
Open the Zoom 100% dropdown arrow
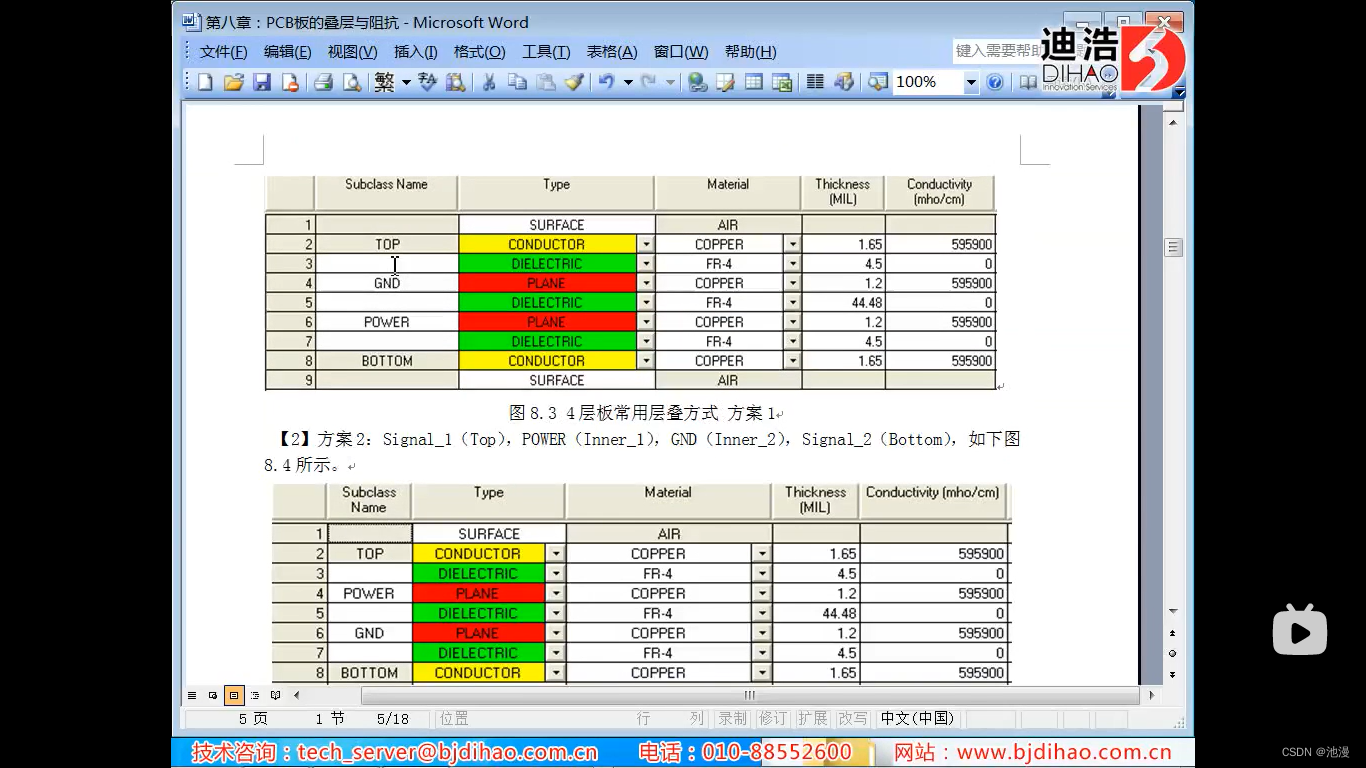[971, 83]
